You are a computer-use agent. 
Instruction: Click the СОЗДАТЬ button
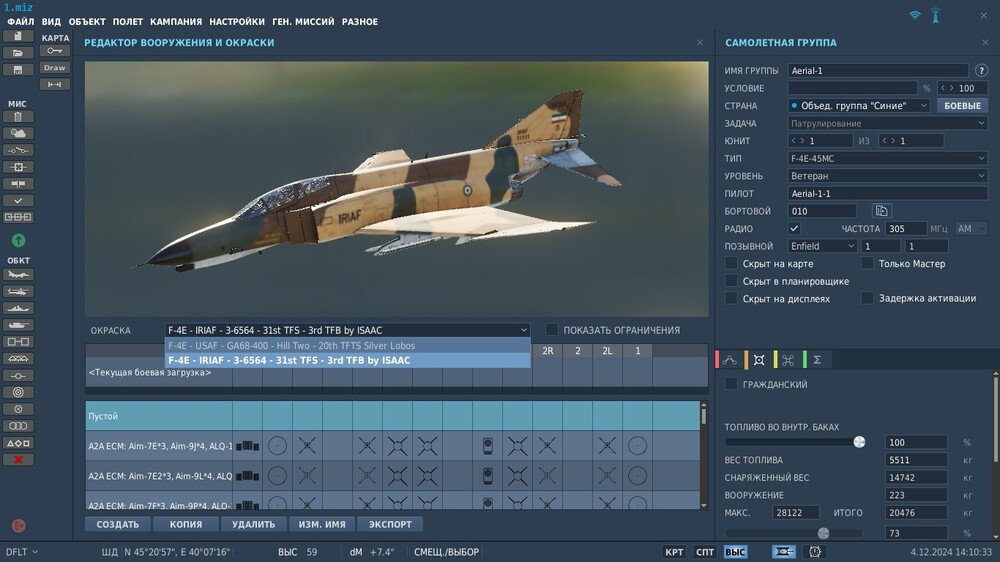pyautogui.click(x=118, y=524)
